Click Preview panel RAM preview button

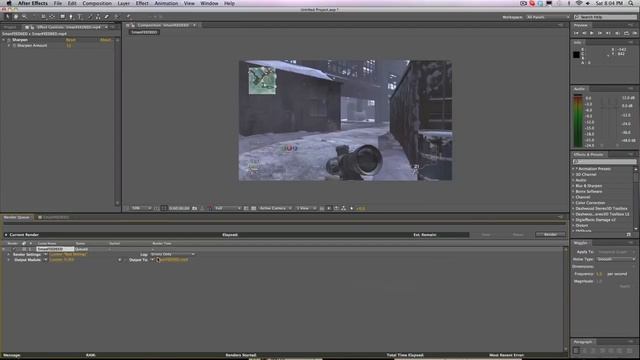[634, 33]
